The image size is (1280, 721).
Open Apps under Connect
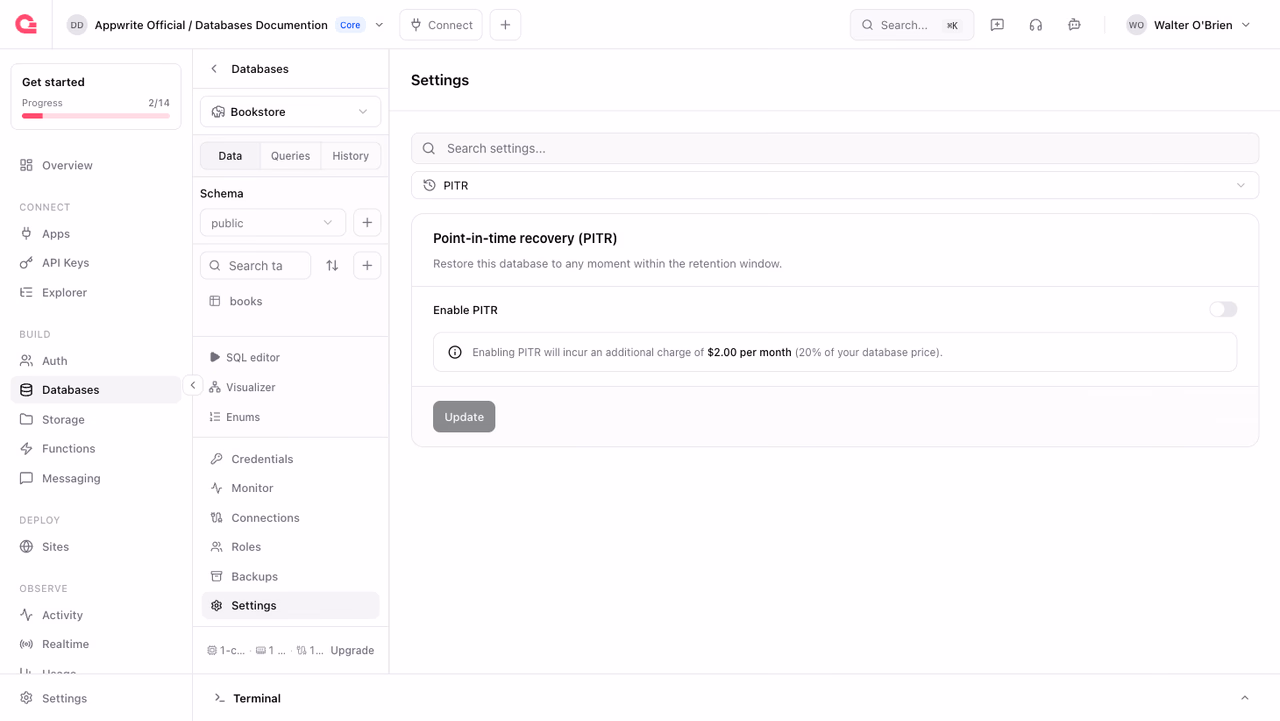pos(96,234)
